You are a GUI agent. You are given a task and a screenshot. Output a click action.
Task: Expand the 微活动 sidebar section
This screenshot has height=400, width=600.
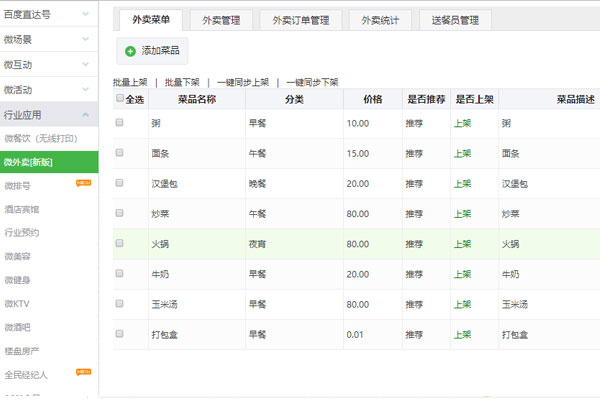[x=49, y=90]
